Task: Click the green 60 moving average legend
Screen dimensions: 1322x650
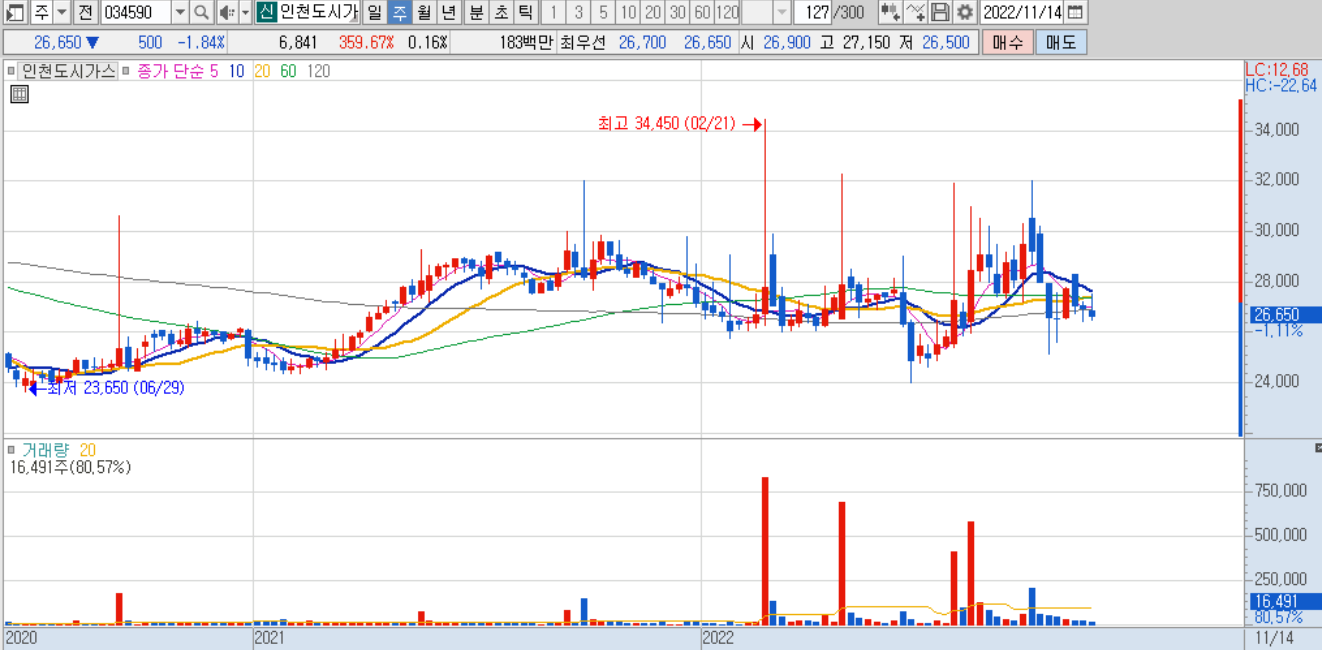Action: pos(288,71)
